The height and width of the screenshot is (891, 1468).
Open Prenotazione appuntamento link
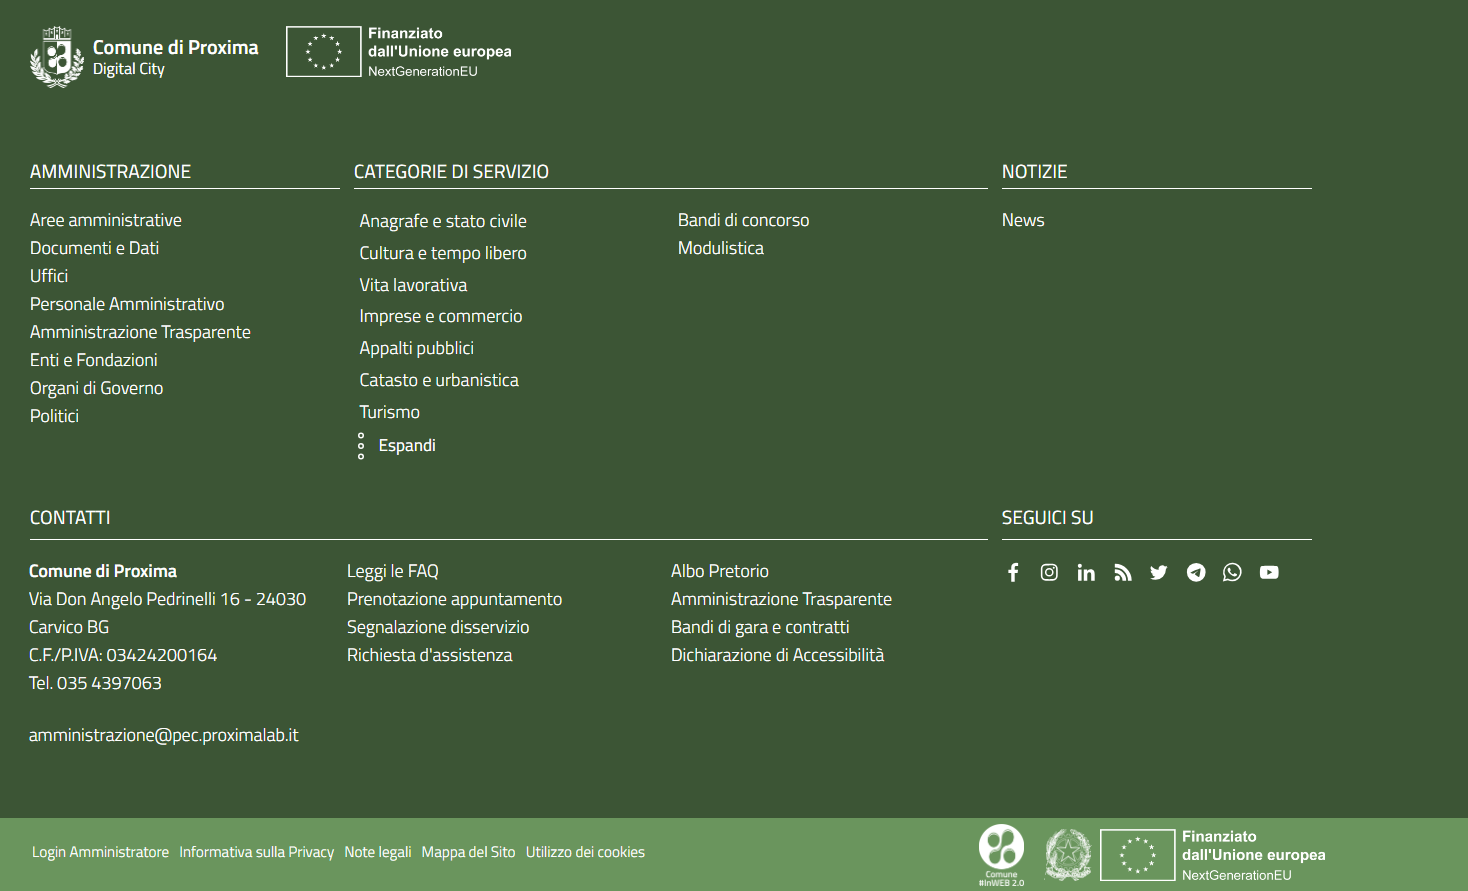click(454, 599)
